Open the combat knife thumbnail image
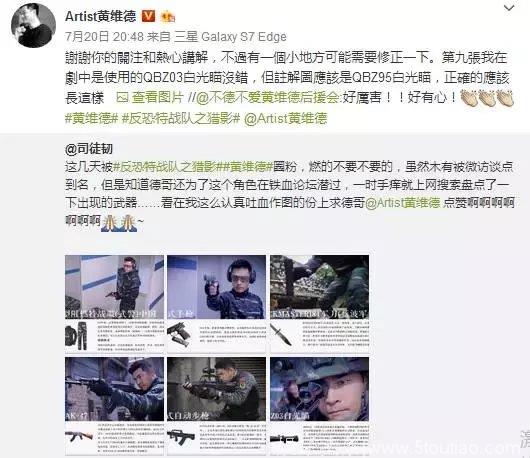The width and height of the screenshot is (530, 458). tap(319, 304)
